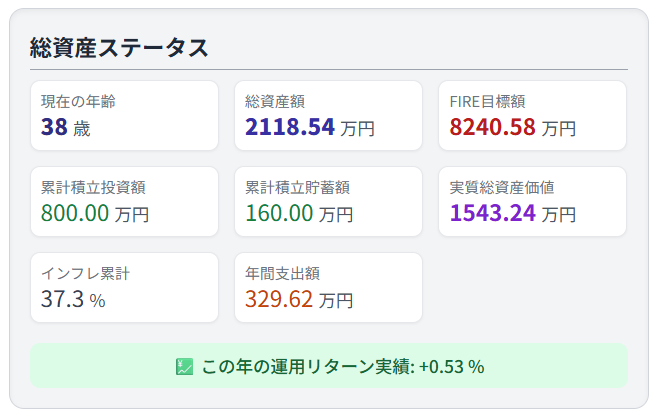
Task: Click the red 8240.58 万円 value
Action: [x=513, y=127]
